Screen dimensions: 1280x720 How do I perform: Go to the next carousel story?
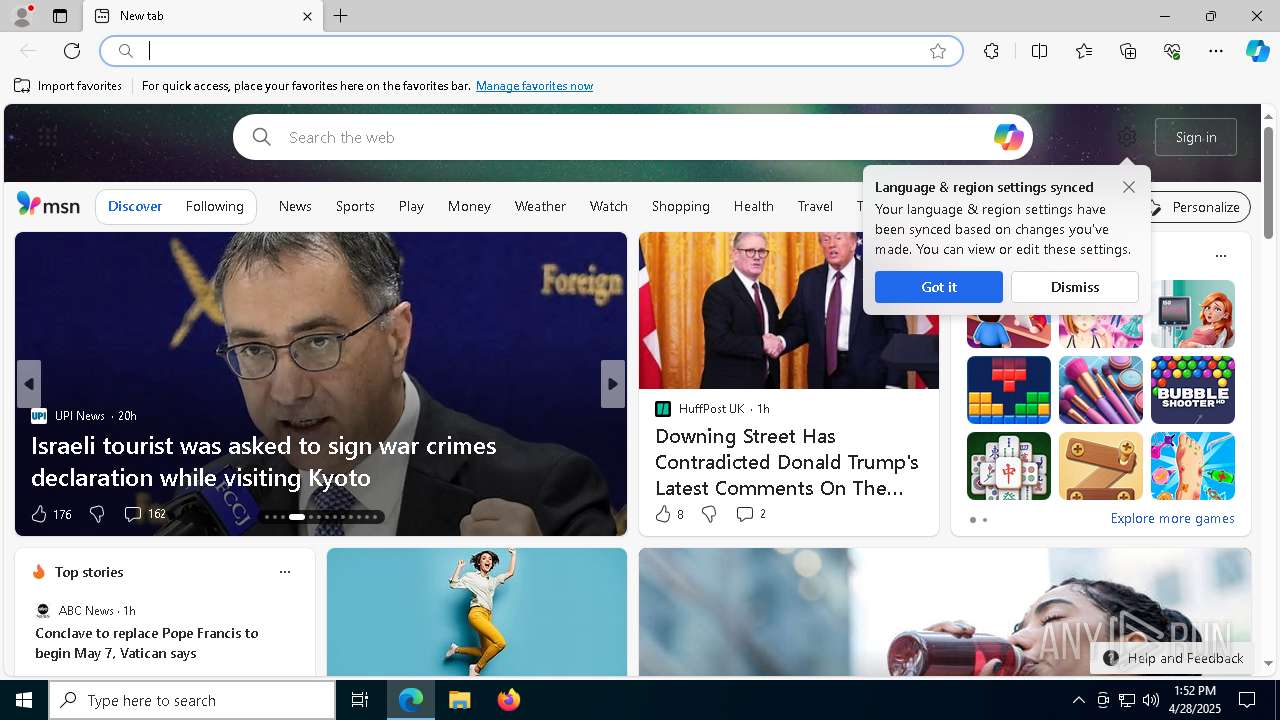point(613,384)
